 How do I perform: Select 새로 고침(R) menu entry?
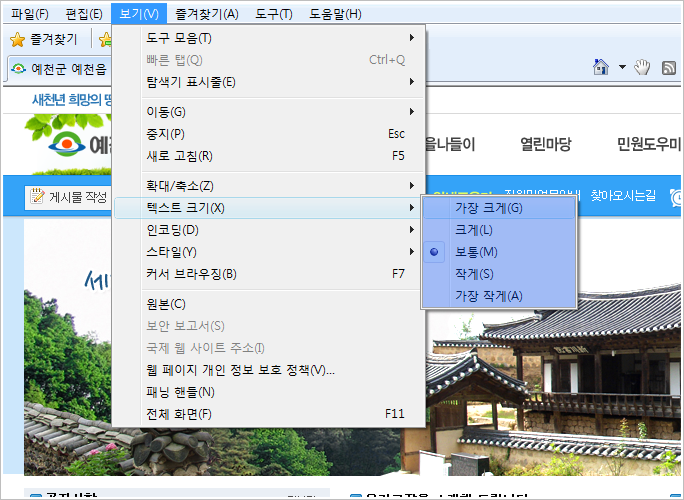[269, 156]
